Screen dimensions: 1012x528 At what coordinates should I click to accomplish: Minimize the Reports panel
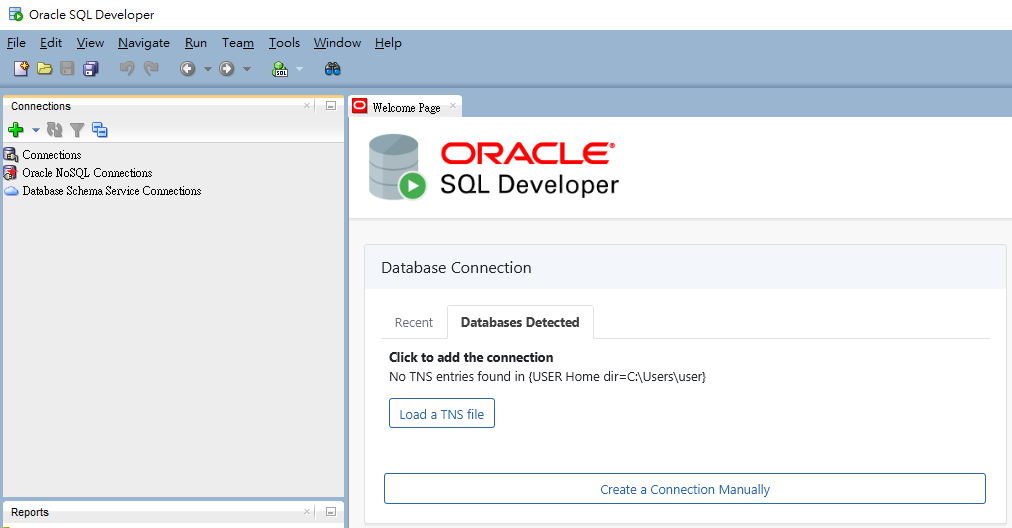pos(330,512)
